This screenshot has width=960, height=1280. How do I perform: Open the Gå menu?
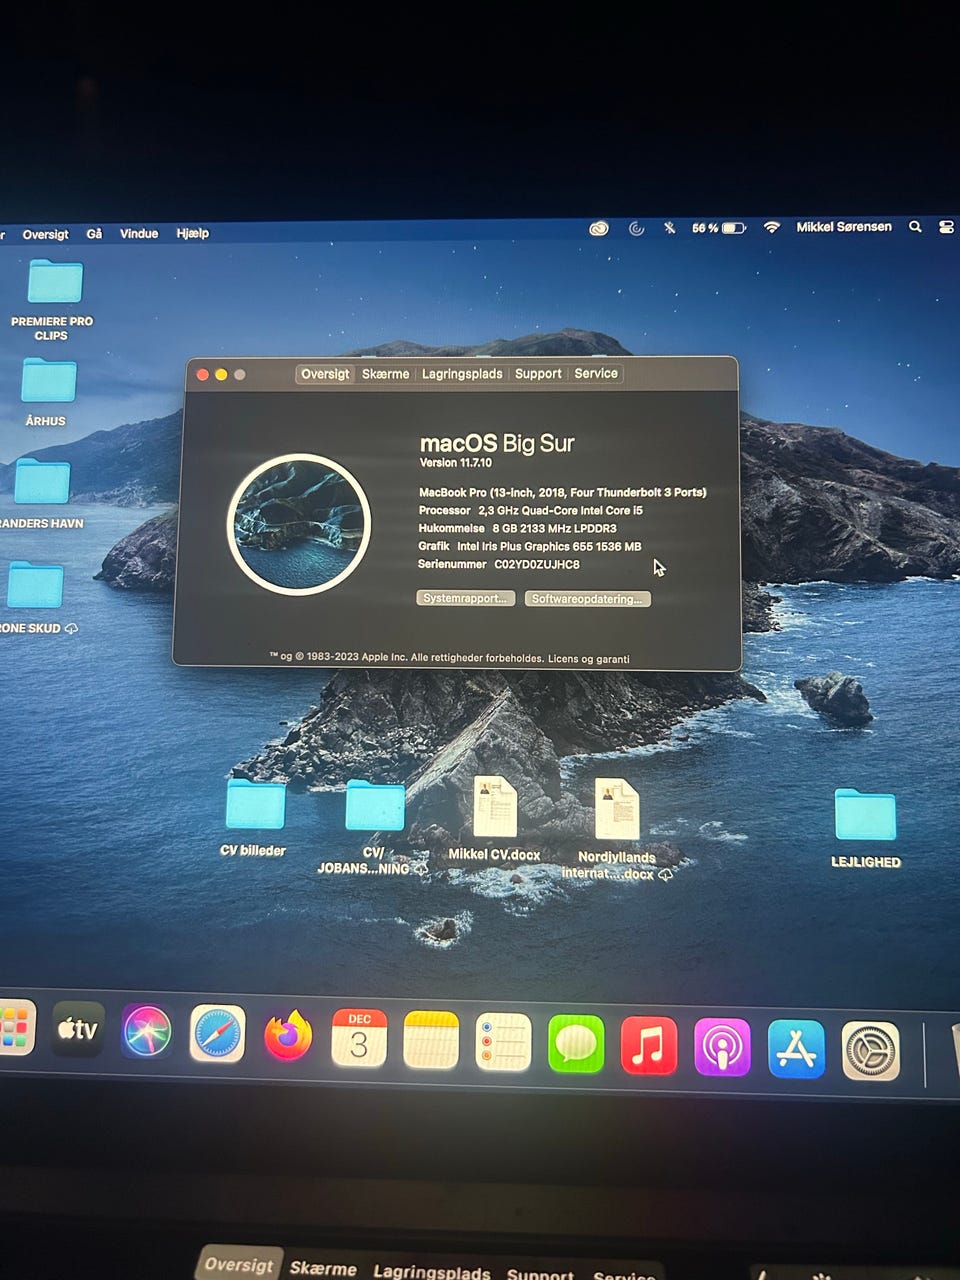click(94, 233)
